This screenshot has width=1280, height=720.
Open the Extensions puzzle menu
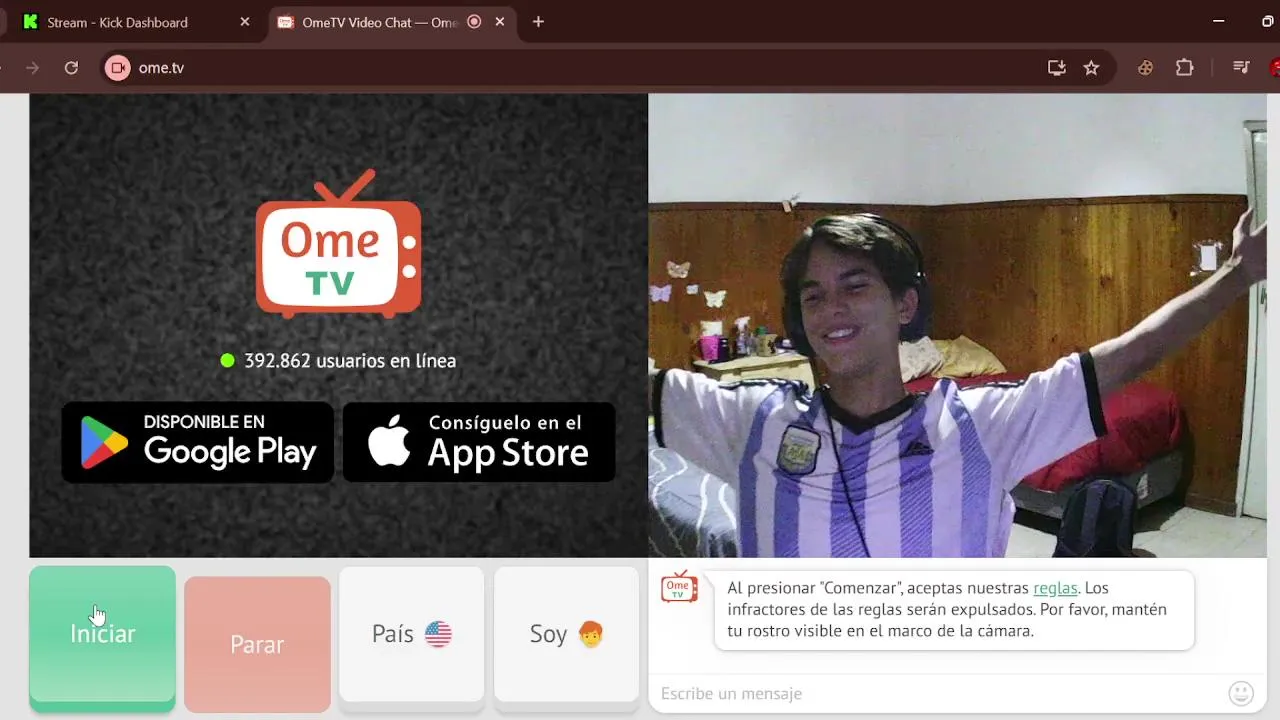pos(1185,68)
